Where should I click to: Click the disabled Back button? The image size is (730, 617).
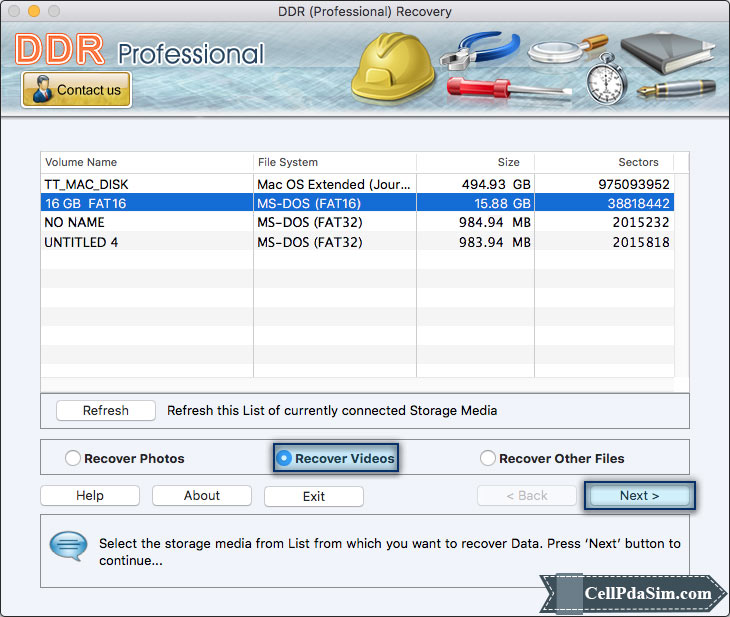click(x=527, y=495)
